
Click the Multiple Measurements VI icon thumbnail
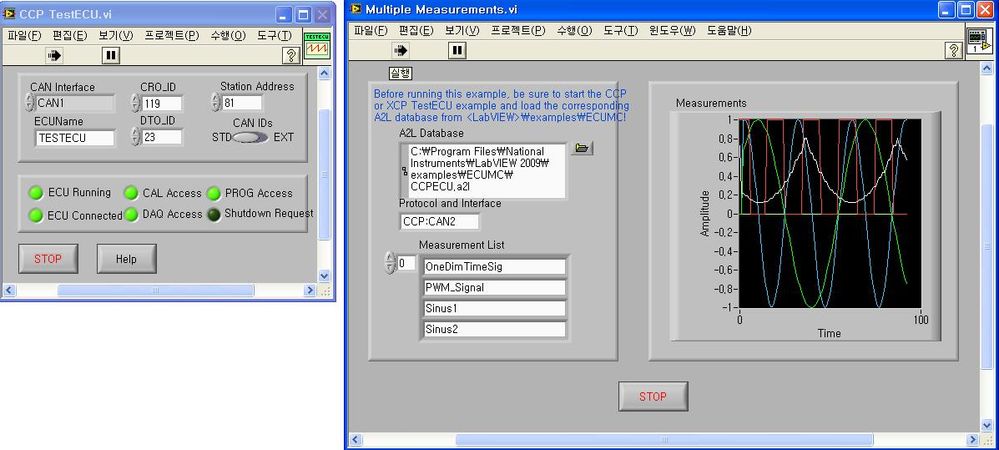(979, 41)
